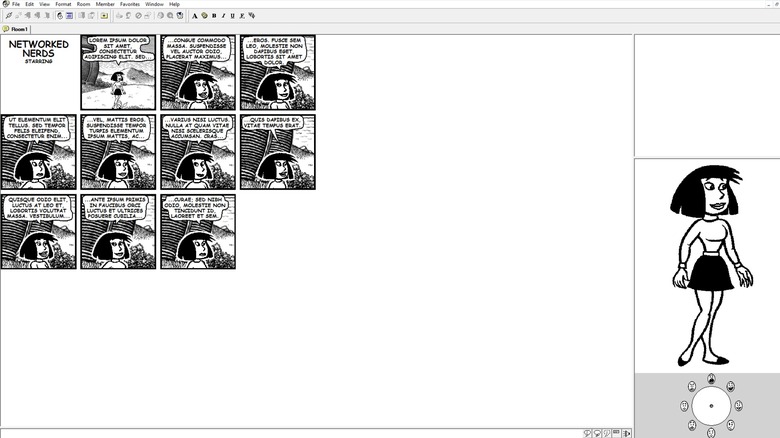Open the Favorites menu
The image size is (780, 438).
click(x=130, y=4)
